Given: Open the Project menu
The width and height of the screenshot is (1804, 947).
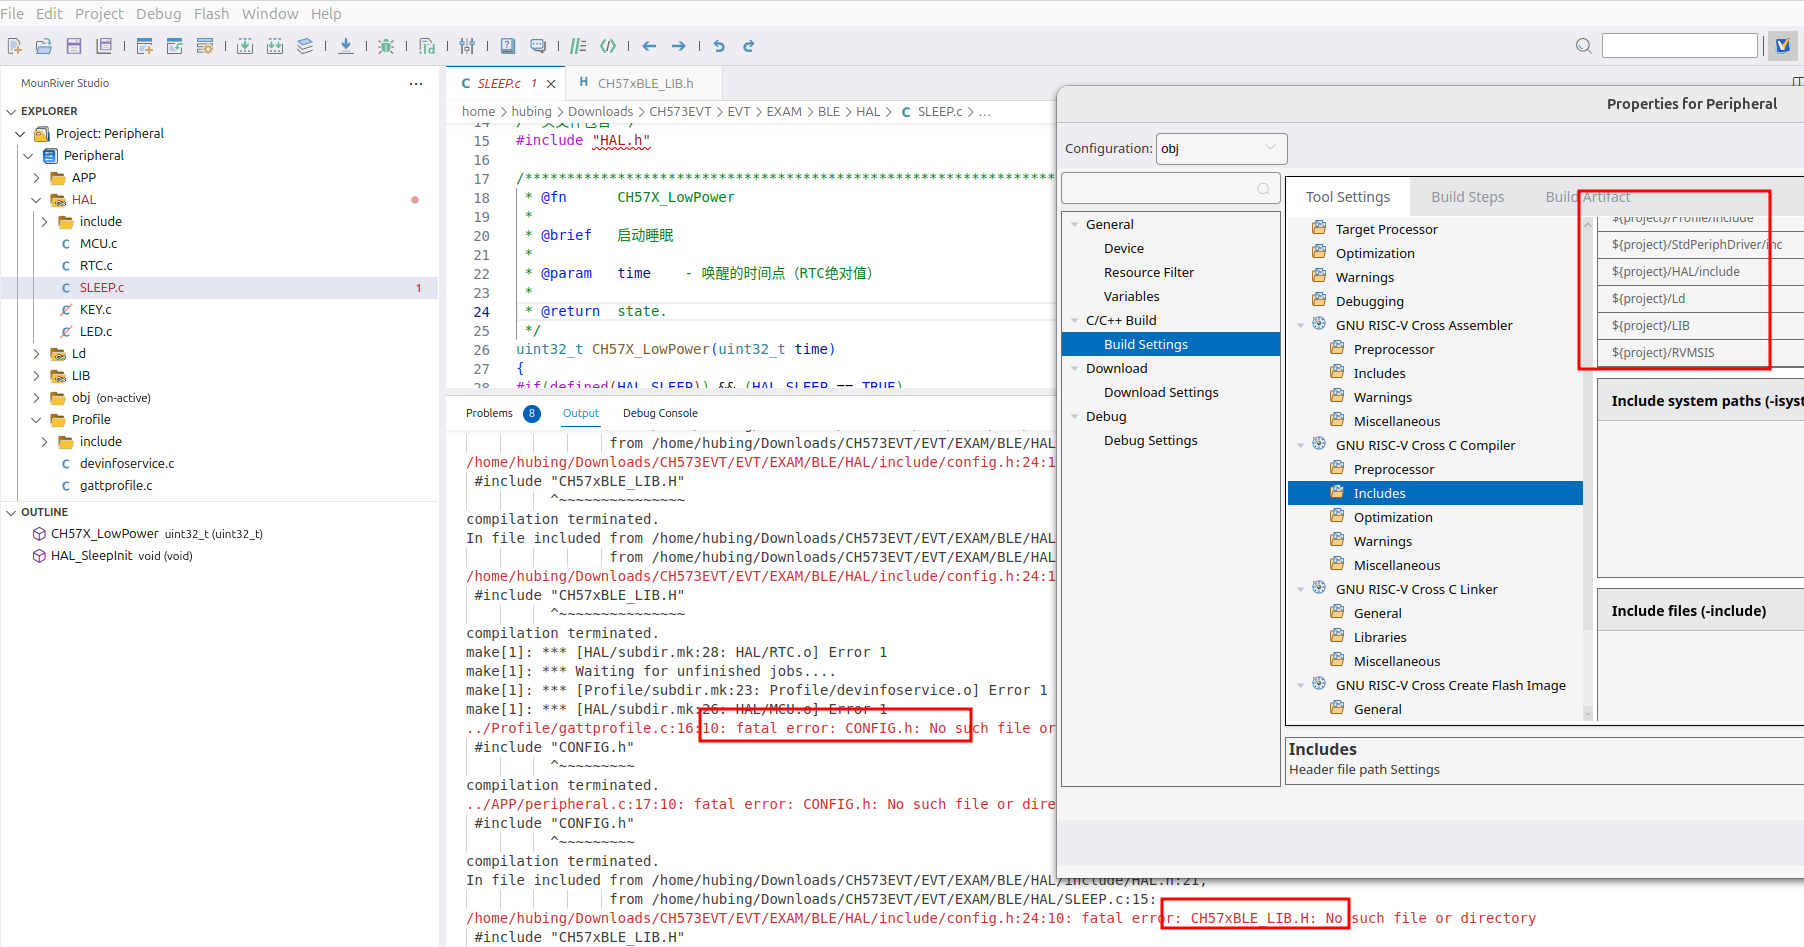Looking at the screenshot, I should [x=99, y=14].
